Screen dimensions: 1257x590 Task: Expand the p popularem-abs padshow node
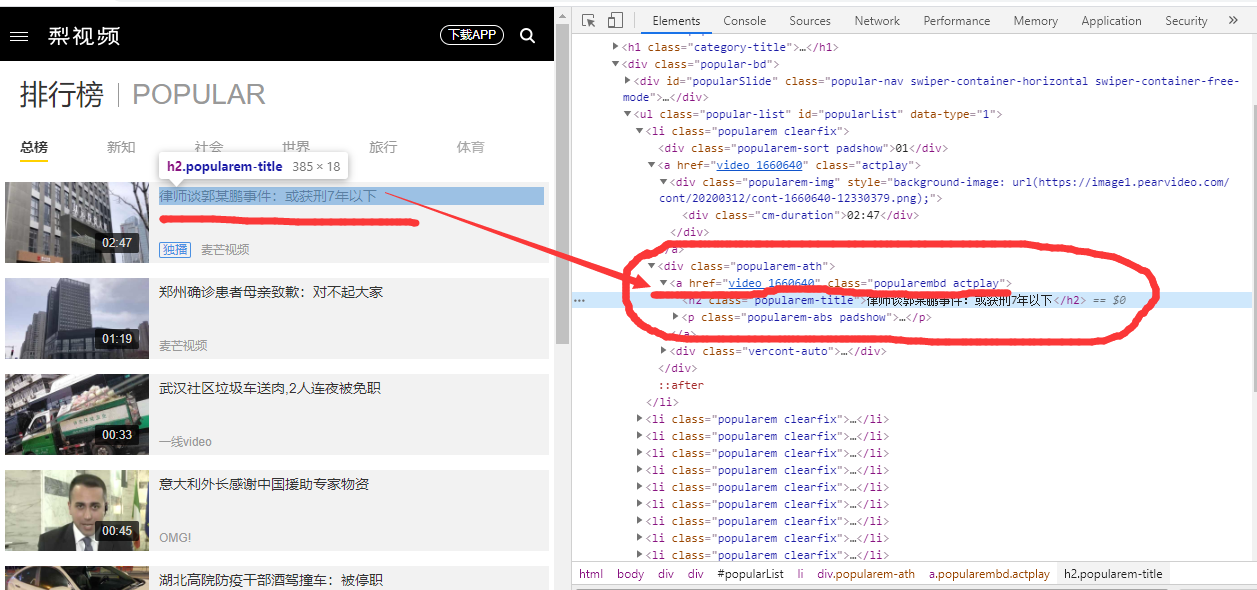[676, 317]
